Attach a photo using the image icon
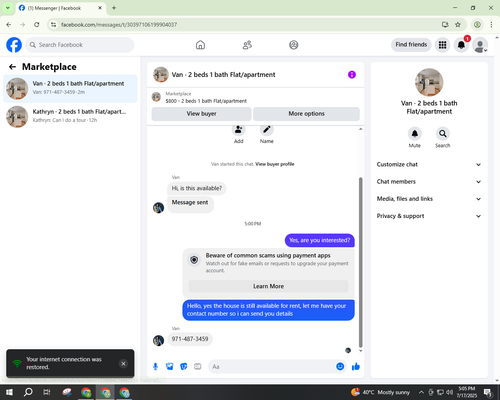The height and width of the screenshot is (400, 500). click(170, 367)
